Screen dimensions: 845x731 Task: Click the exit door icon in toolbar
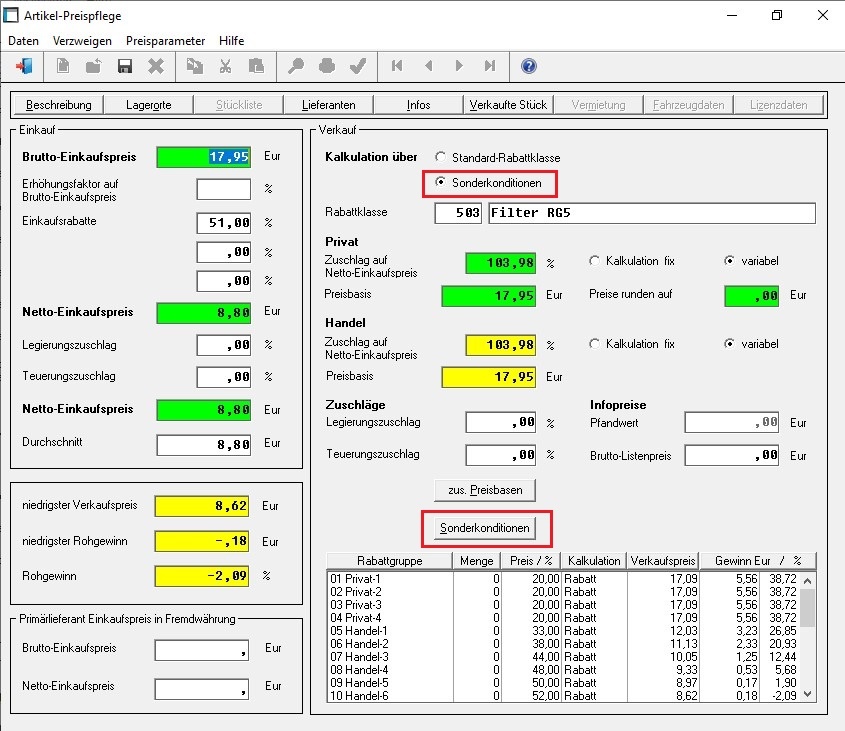pyautogui.click(x=24, y=66)
